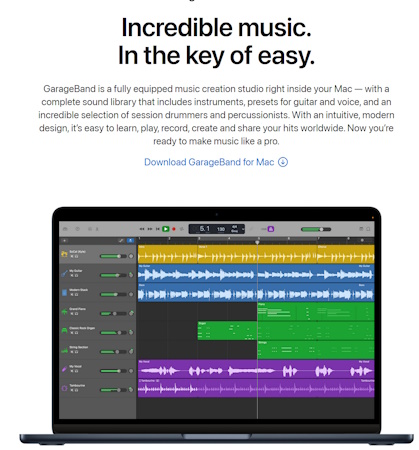Click the Go to Beginning button
Viewport: 419px width, 450px height.
(158, 229)
